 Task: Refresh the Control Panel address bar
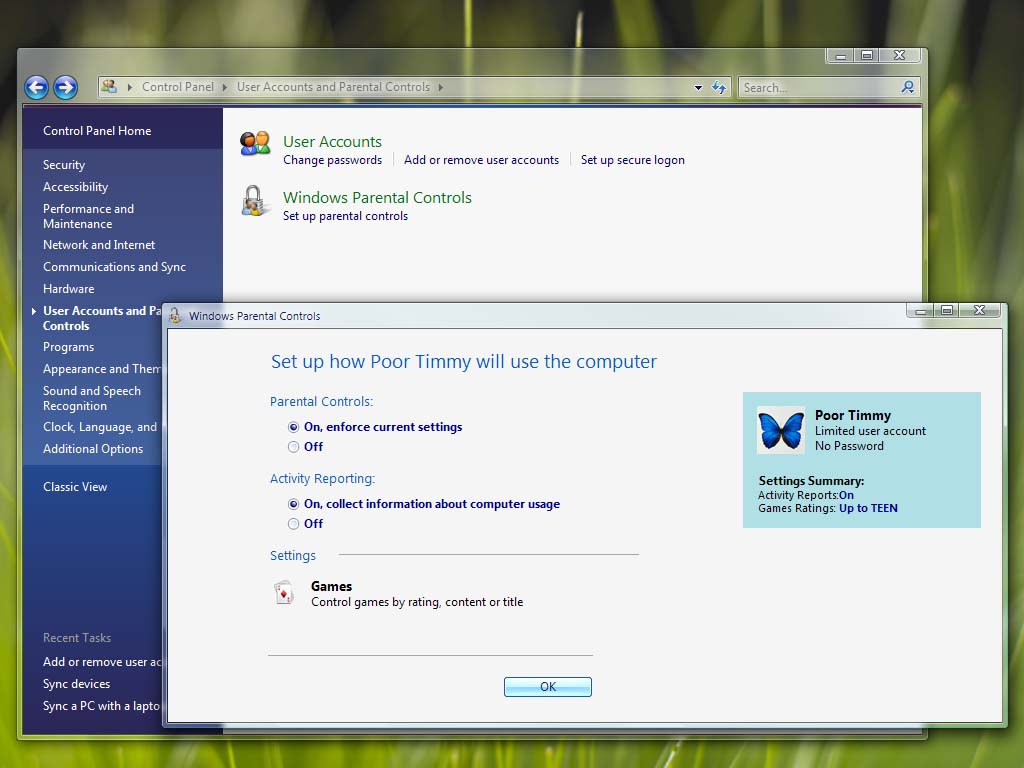719,87
